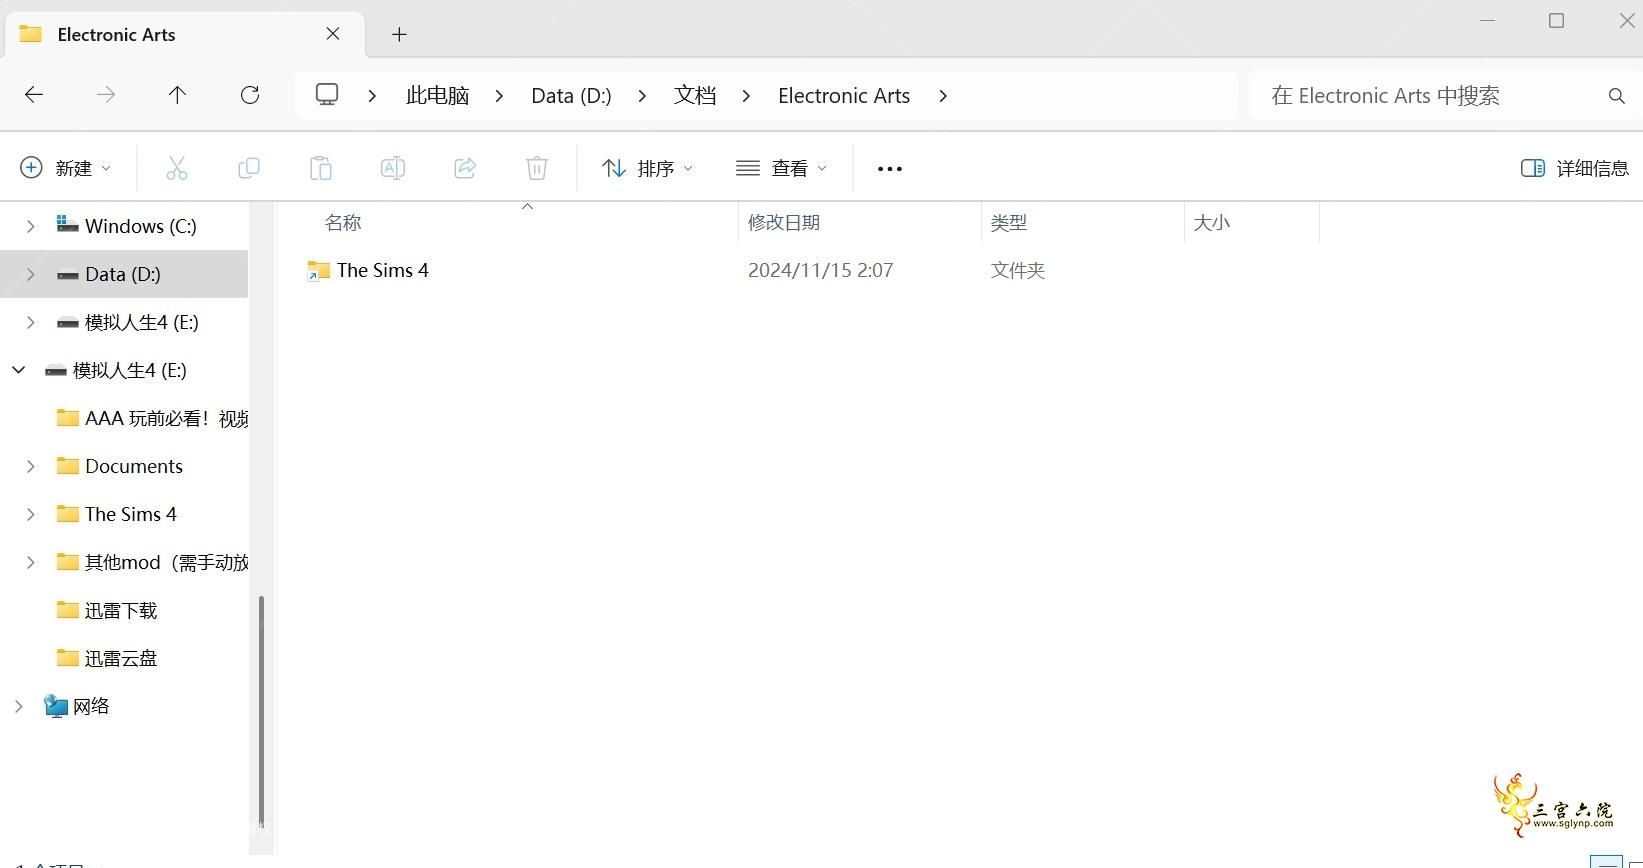Expand The Sims 4 sidebar node
Image resolution: width=1643 pixels, height=868 pixels.
click(31, 514)
